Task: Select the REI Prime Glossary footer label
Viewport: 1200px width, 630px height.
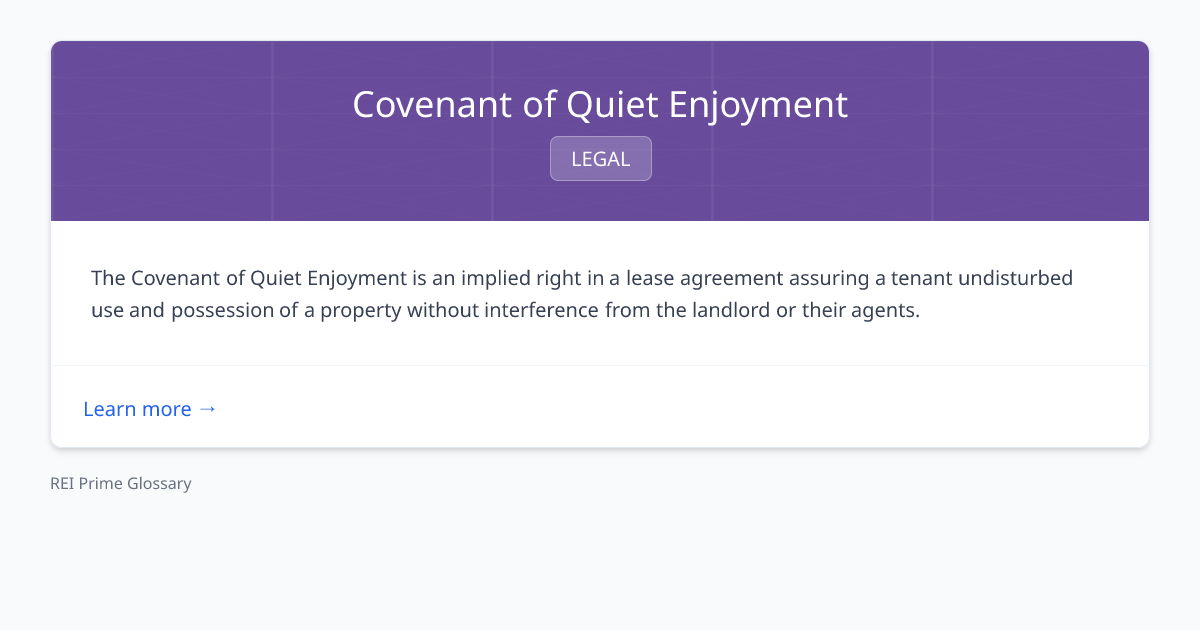Action: (120, 483)
